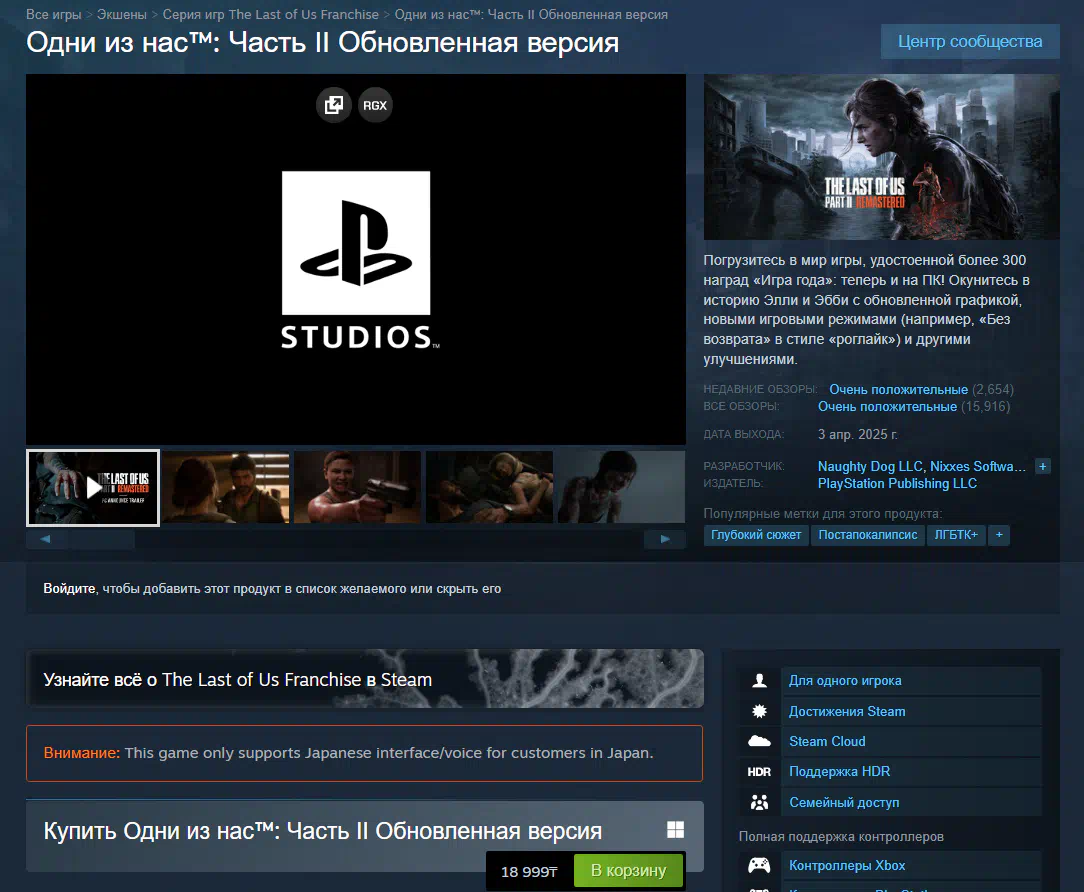Viewport: 1084px width, 892px height.
Task: Click the game title breadcrumb link
Action: 531,15
